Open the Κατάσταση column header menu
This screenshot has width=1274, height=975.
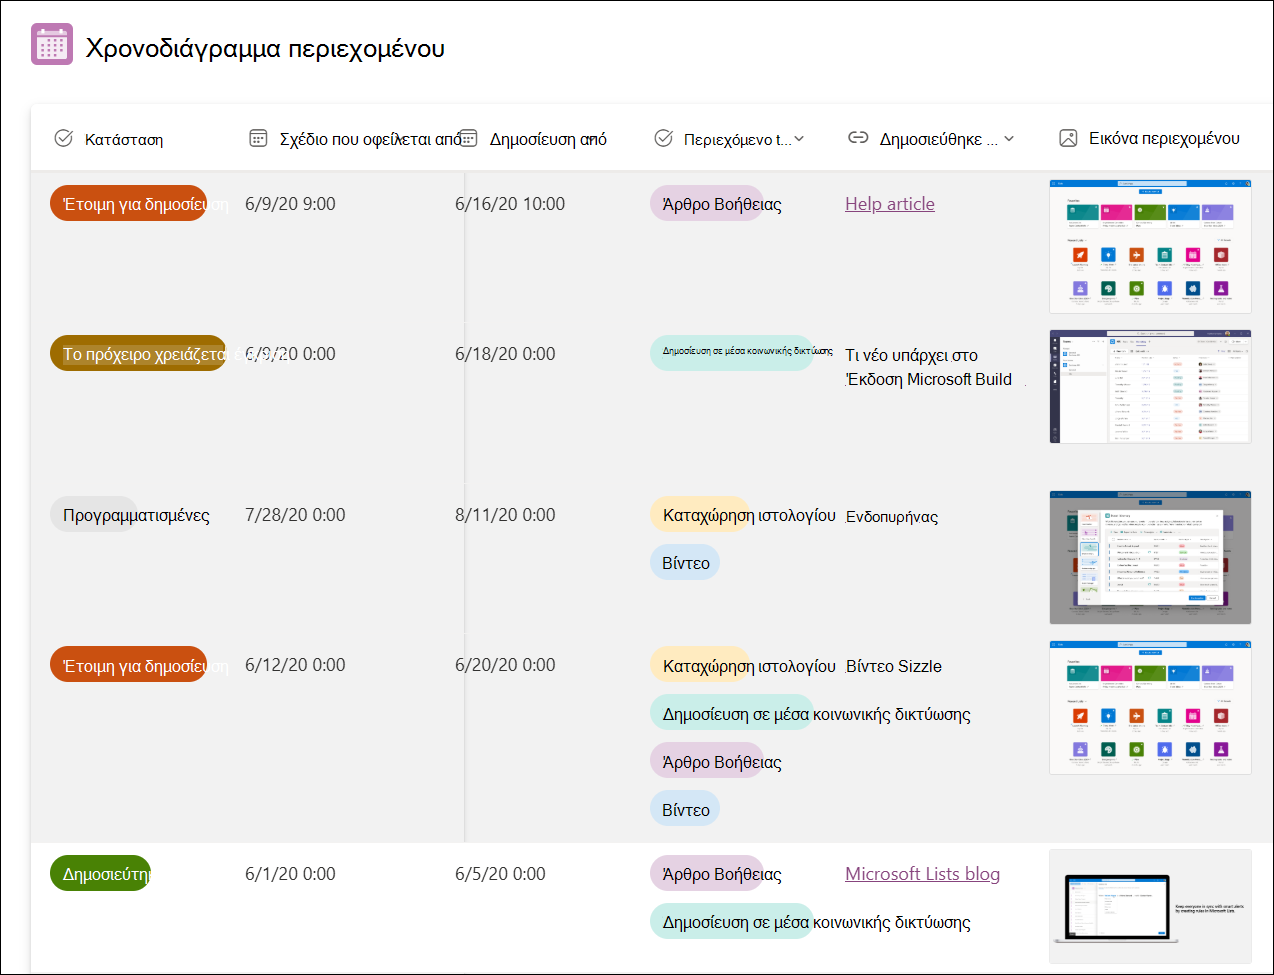pyautogui.click(x=124, y=139)
